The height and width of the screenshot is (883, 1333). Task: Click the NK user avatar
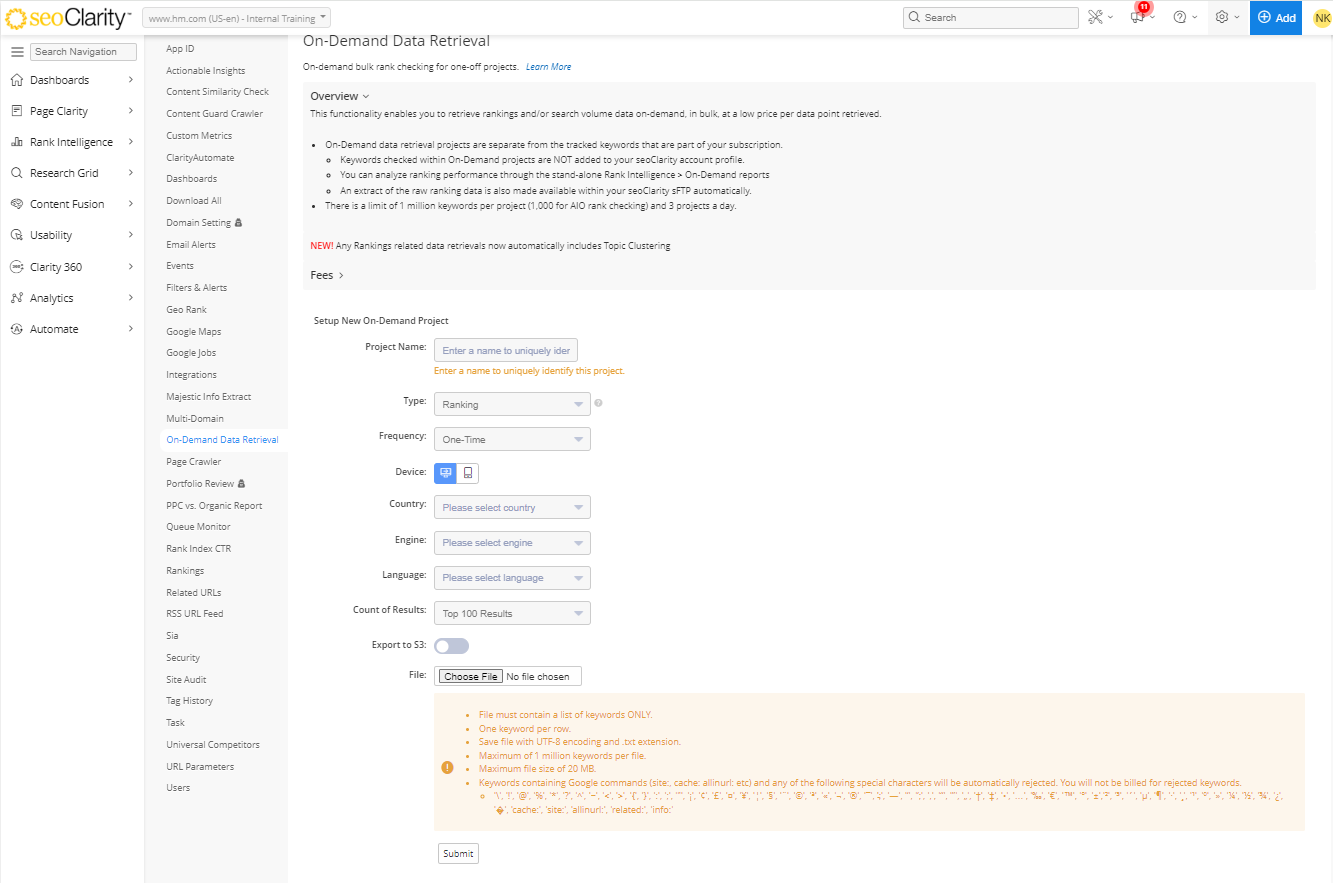(x=1321, y=17)
